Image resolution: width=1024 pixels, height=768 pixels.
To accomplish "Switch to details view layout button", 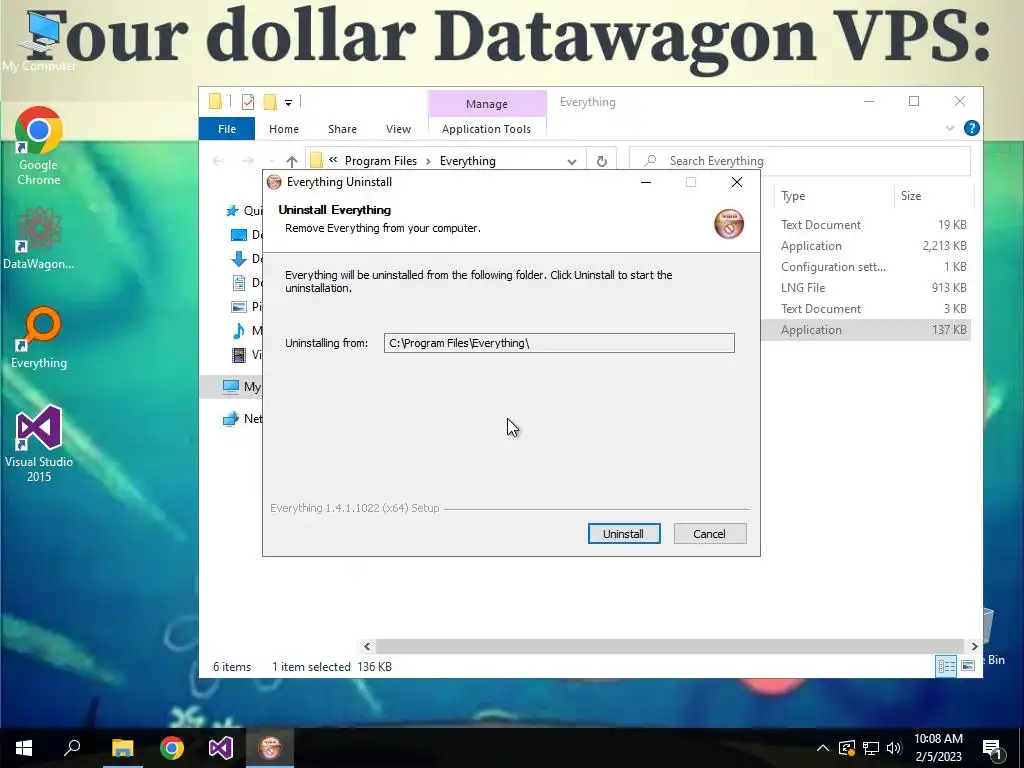I will click(x=946, y=666).
